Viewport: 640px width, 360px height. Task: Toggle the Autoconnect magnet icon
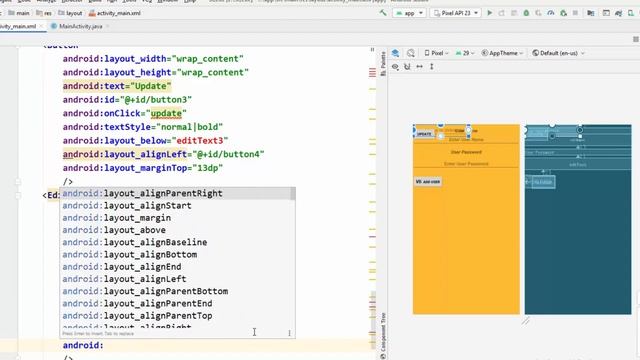click(x=407, y=67)
